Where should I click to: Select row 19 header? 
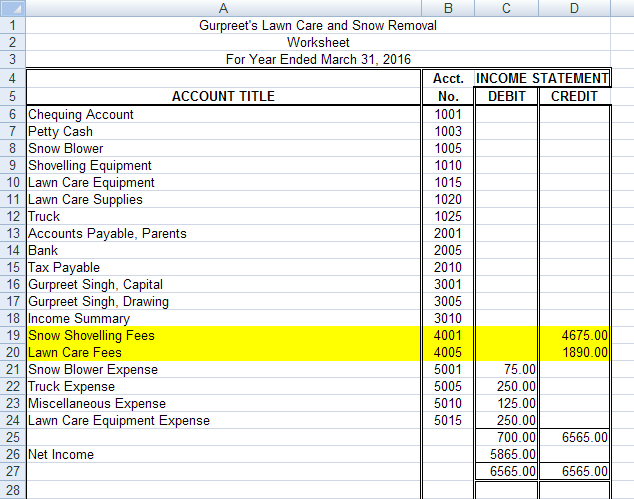click(x=13, y=336)
